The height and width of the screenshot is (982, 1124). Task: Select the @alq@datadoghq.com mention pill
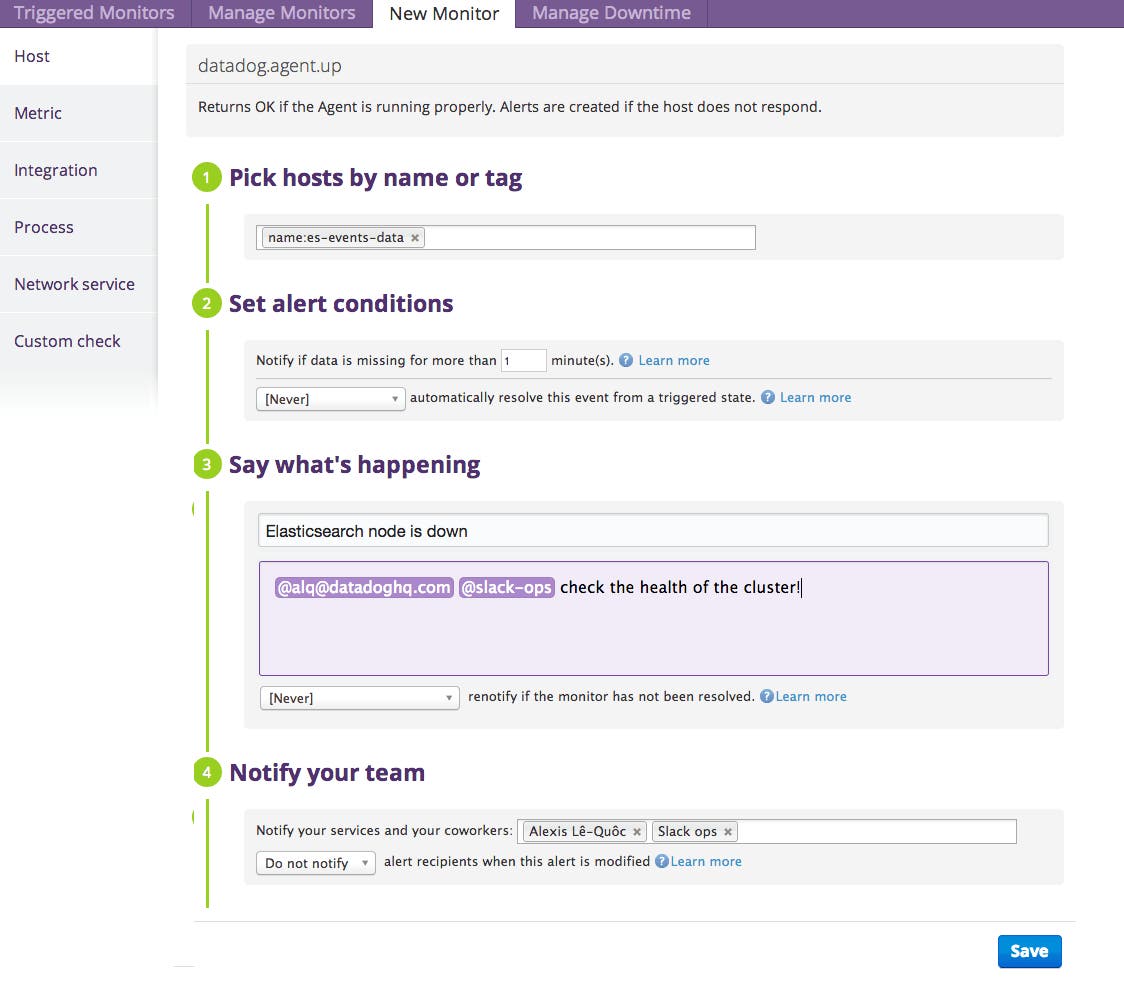[364, 587]
